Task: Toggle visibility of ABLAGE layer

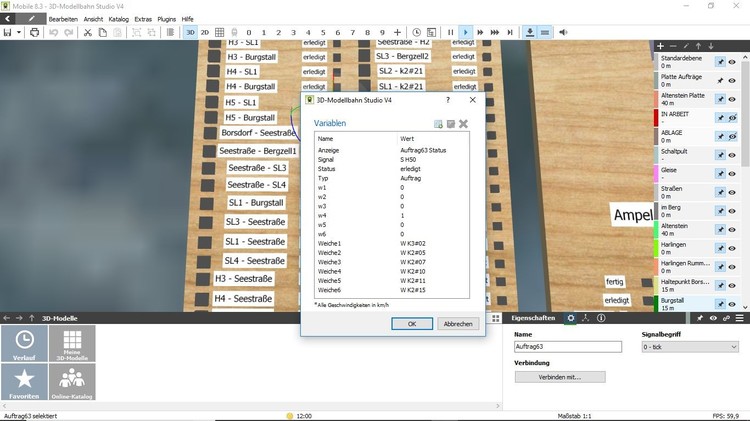Action: [x=732, y=136]
